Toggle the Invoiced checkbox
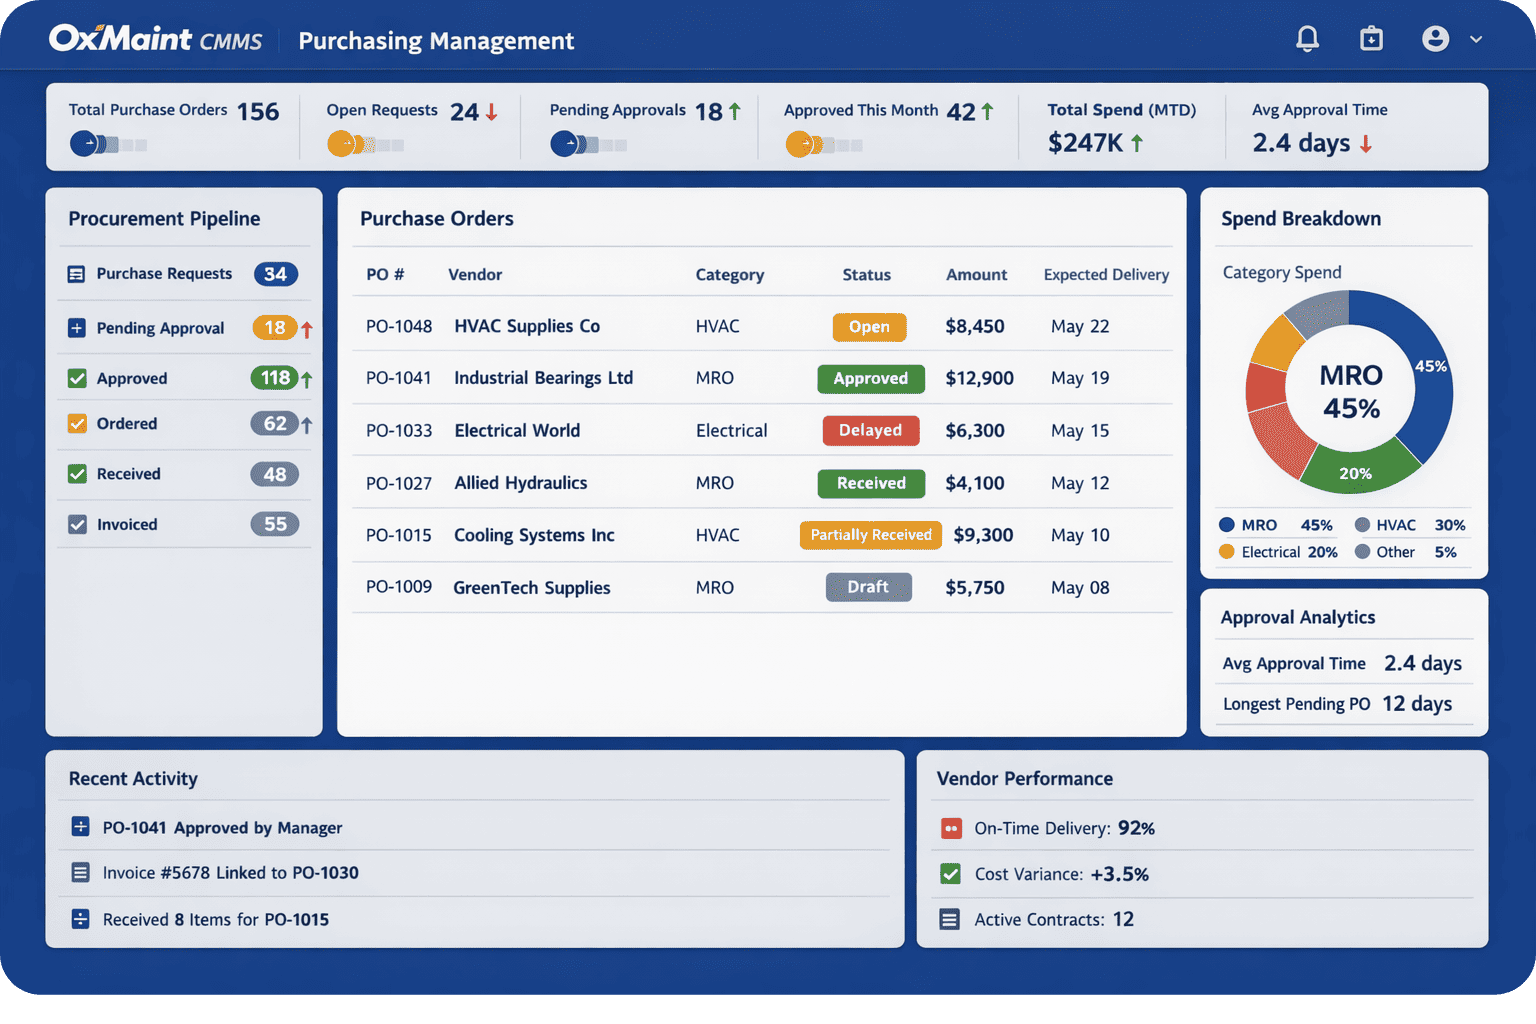The width and height of the screenshot is (1536, 1024). 77,524
